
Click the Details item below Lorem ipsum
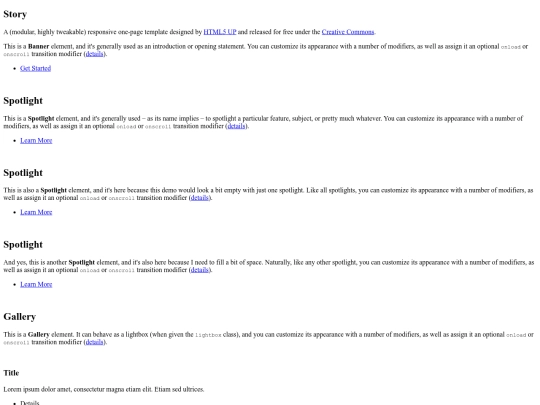click(x=30, y=403)
